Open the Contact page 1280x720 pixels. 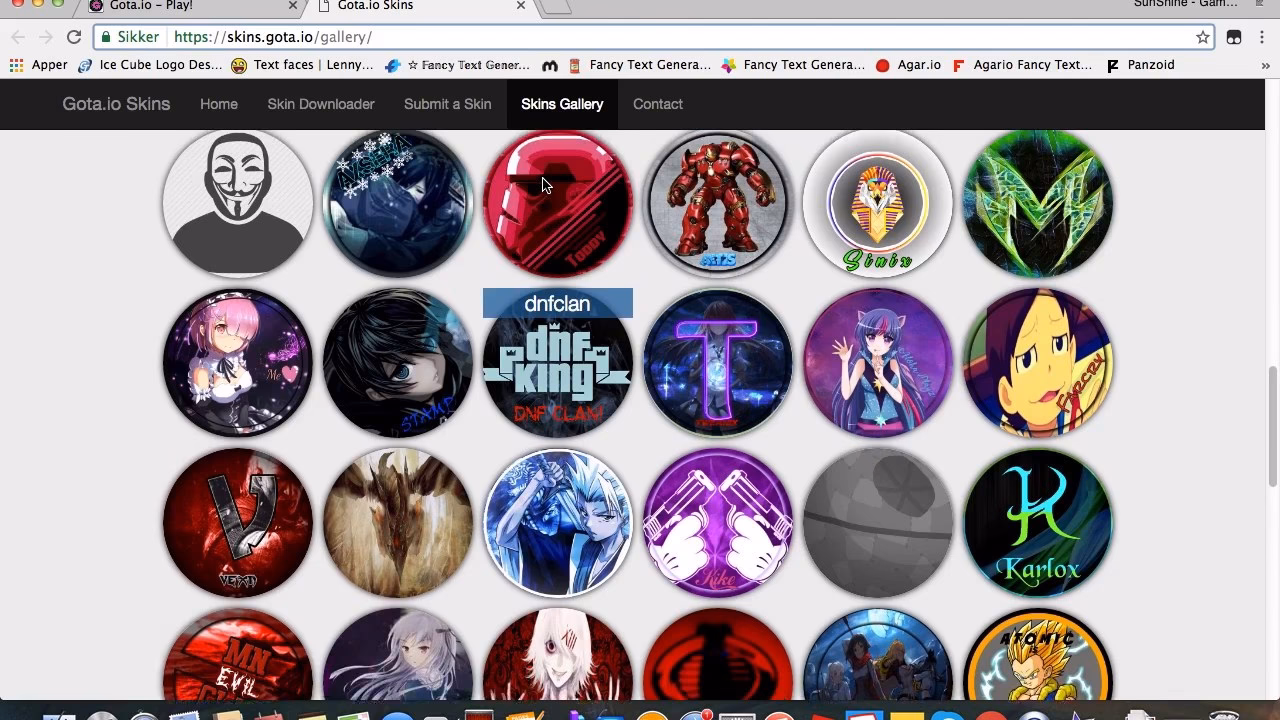click(658, 104)
